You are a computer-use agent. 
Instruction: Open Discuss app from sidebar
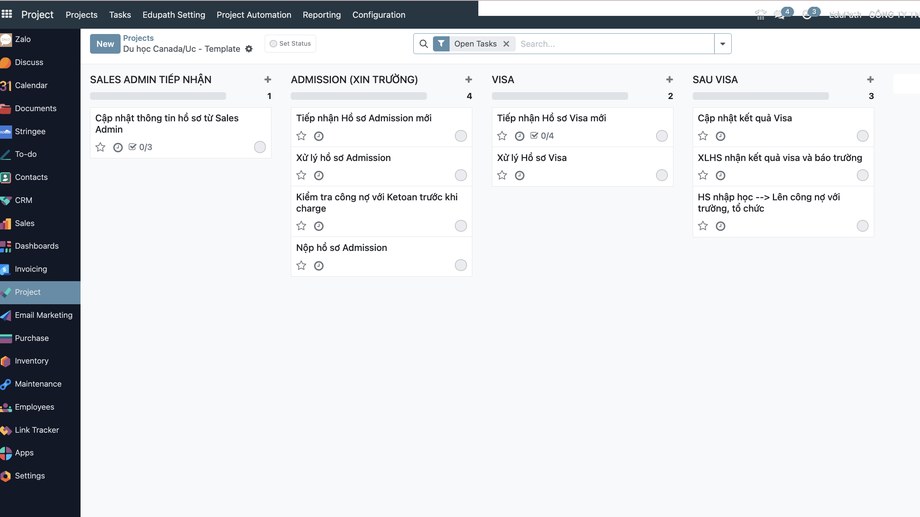[40, 62]
